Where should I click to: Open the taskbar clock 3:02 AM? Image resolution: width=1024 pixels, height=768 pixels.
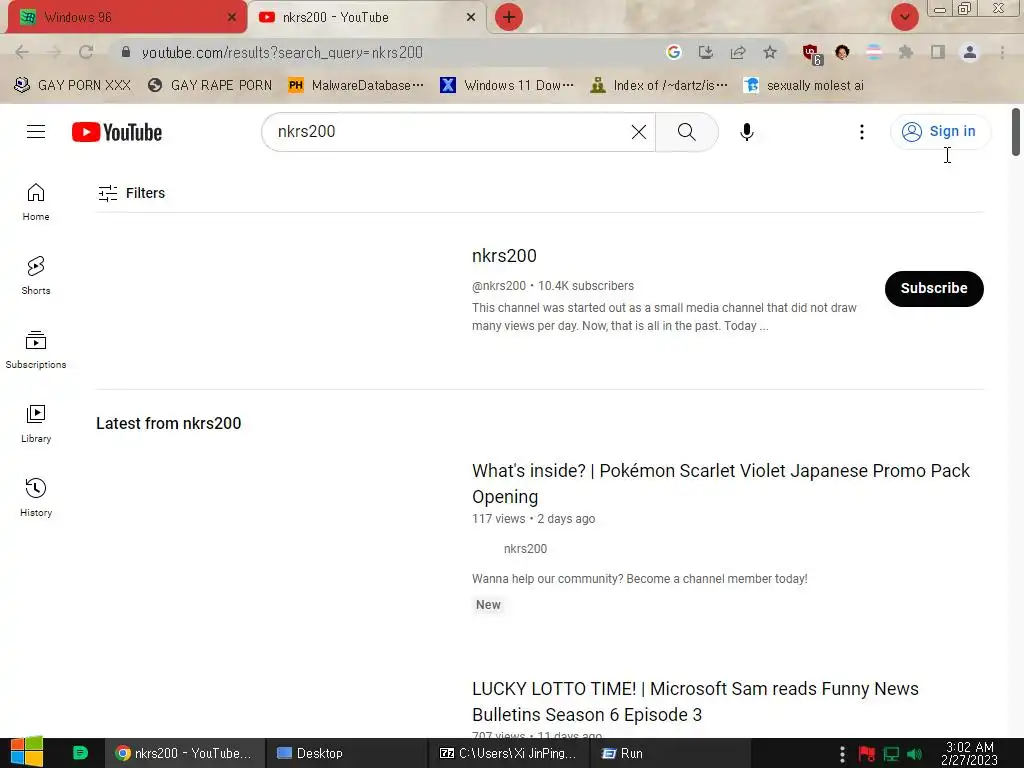coord(969,754)
